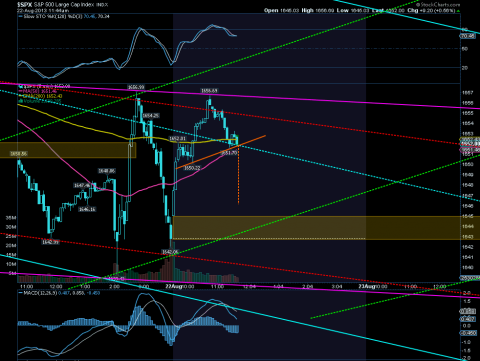Click the upper-left yellow resistance zone
The image size is (480, 361).
click(x=68, y=150)
